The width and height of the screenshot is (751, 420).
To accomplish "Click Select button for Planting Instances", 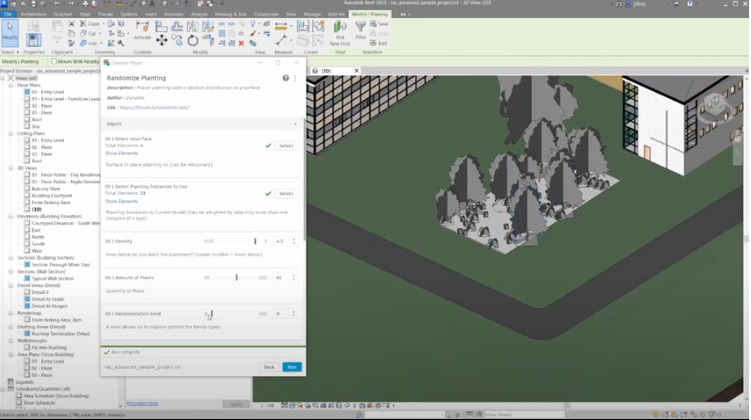I will [286, 193].
